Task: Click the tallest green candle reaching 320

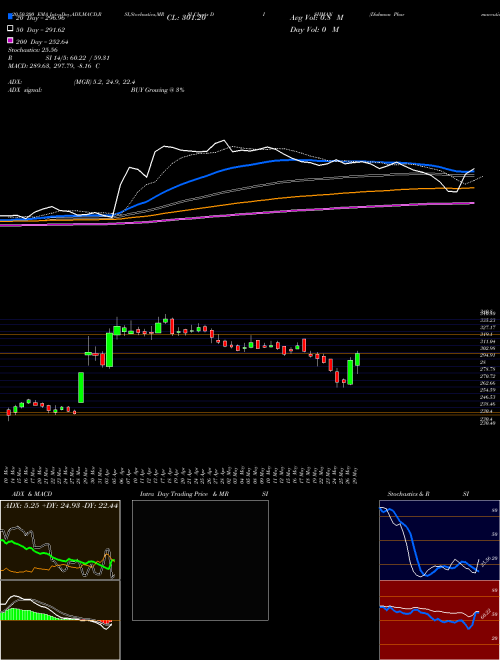Action: [109, 350]
